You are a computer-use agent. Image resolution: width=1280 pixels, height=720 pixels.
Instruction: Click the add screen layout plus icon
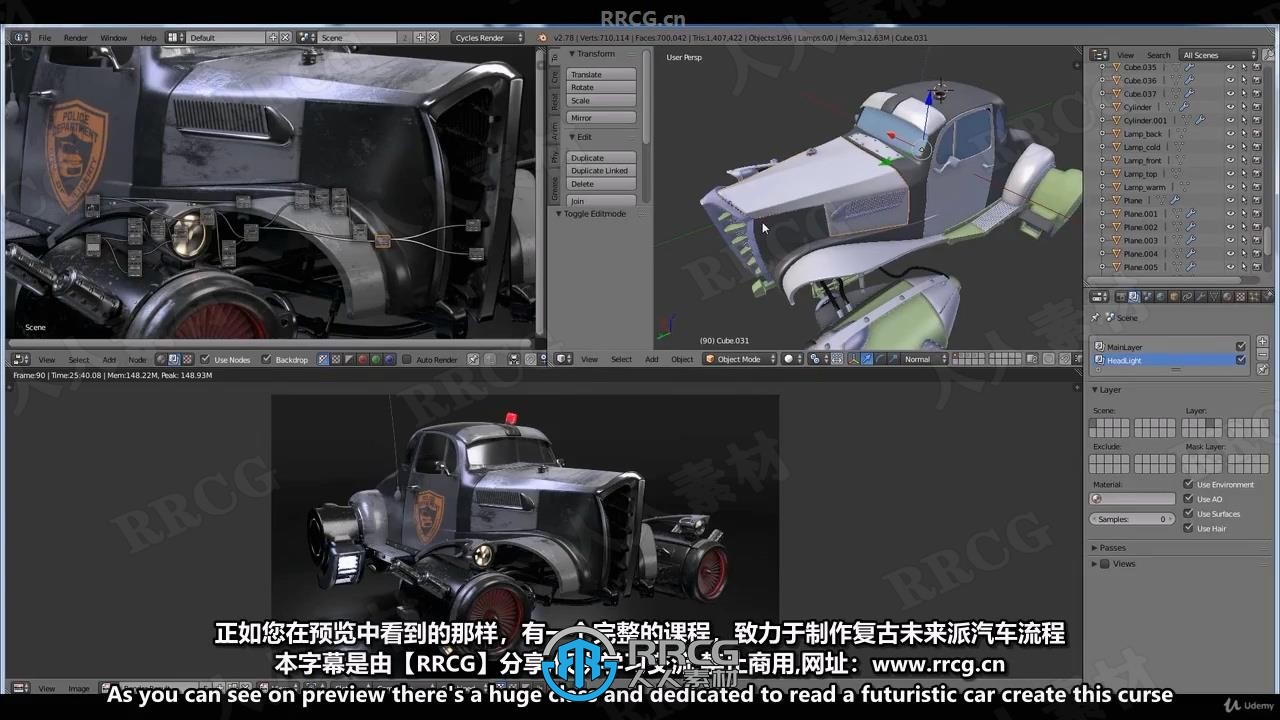[273, 37]
